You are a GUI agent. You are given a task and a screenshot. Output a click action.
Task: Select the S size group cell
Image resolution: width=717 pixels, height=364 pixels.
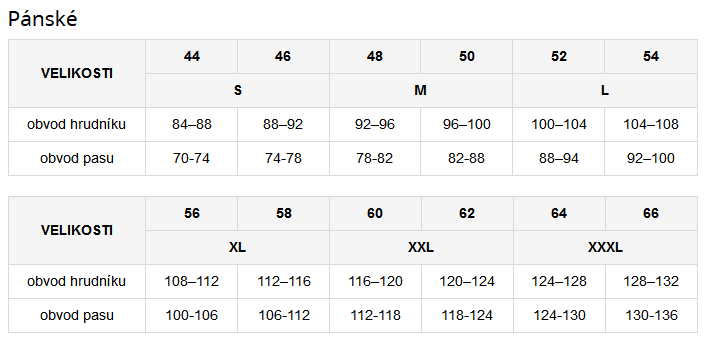pos(237,91)
